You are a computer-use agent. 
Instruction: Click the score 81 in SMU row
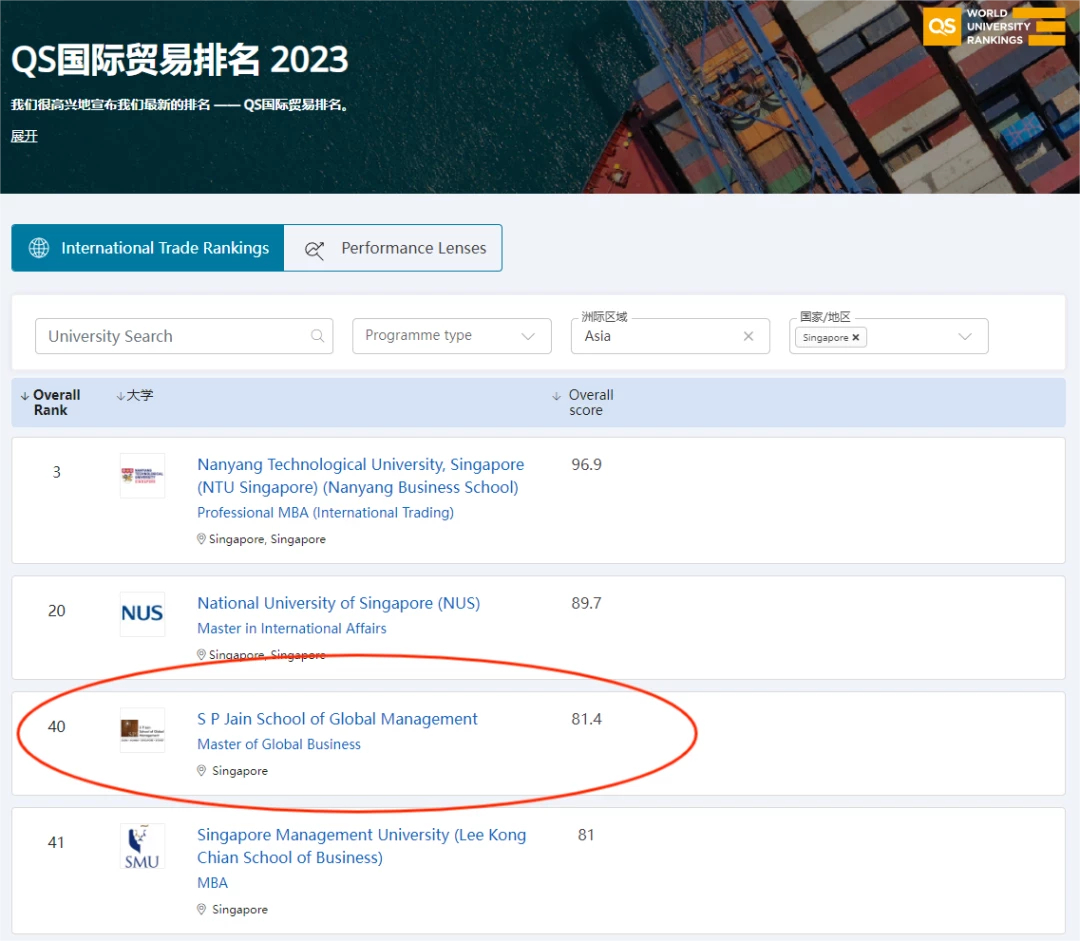point(585,835)
